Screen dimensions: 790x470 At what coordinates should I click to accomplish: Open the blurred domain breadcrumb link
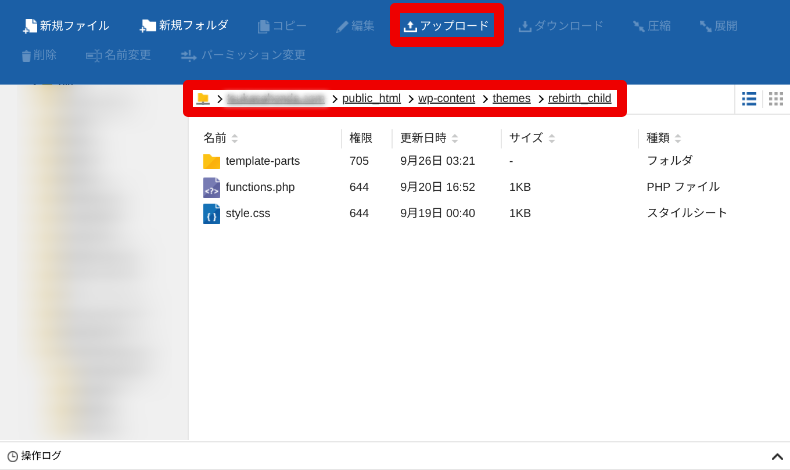(x=276, y=98)
